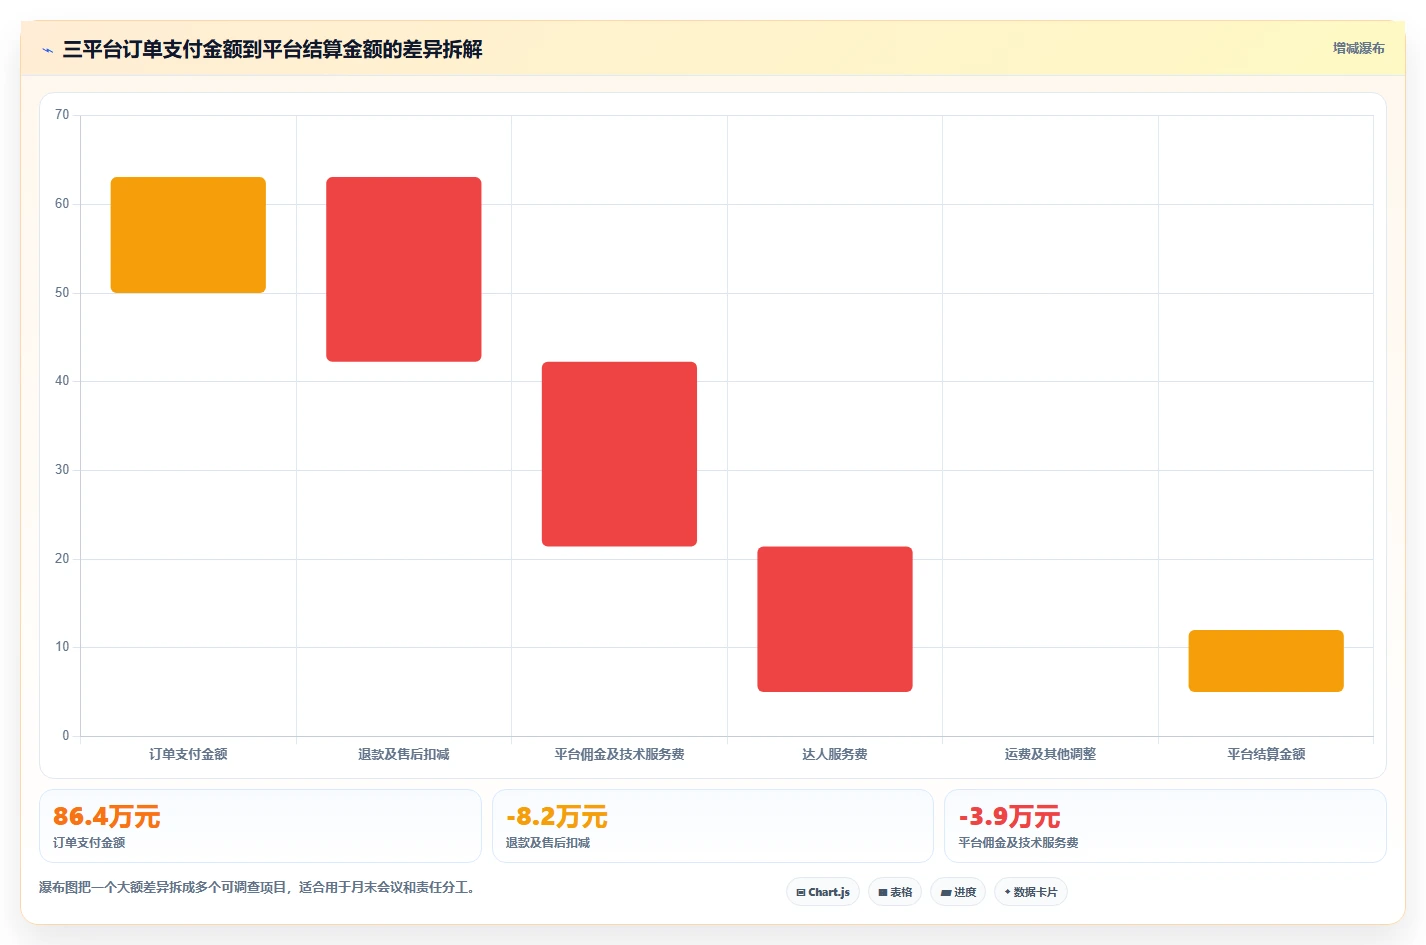Click the y-axis value 10
Image resolution: width=1426 pixels, height=945 pixels.
[x=62, y=647]
